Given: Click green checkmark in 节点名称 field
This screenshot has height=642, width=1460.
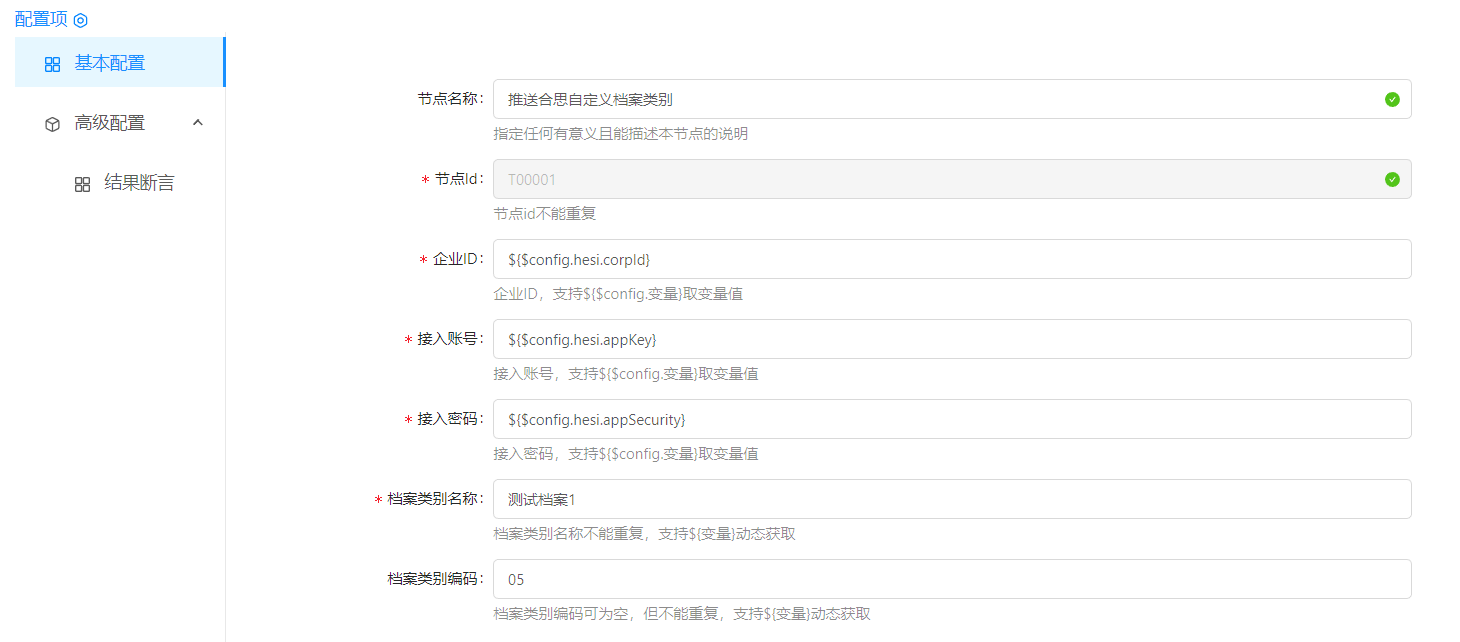Looking at the screenshot, I should pos(1391,99).
